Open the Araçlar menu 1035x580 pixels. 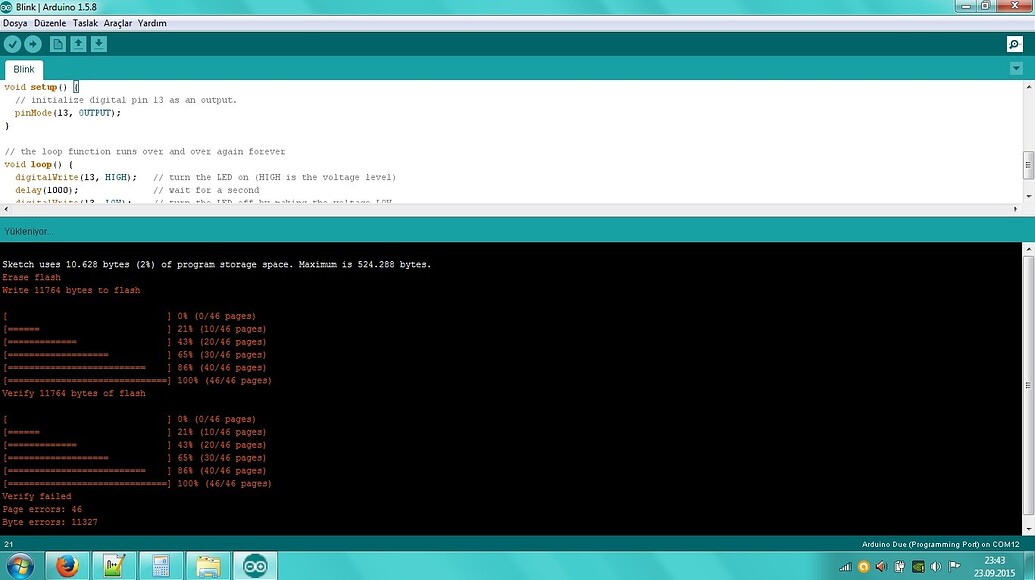[119, 22]
